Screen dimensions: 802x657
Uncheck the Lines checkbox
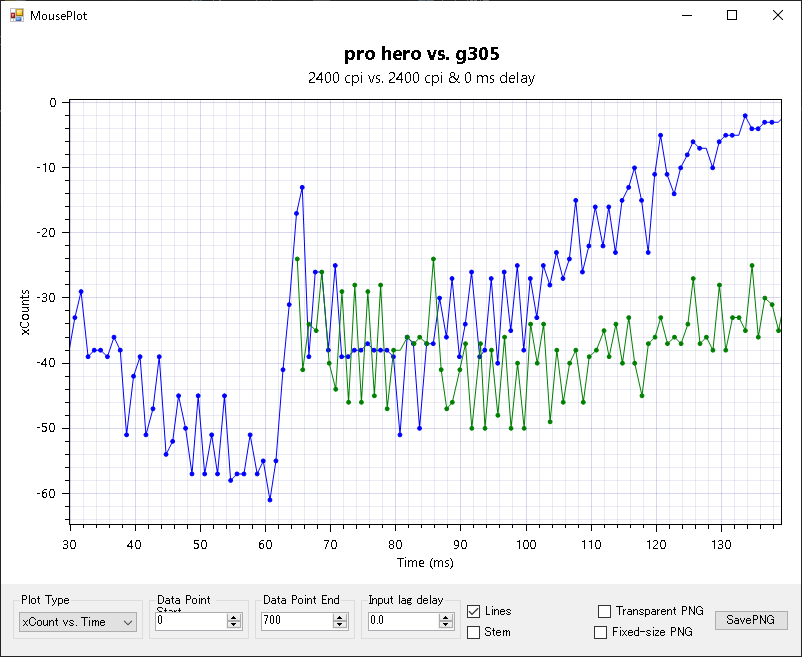474,611
